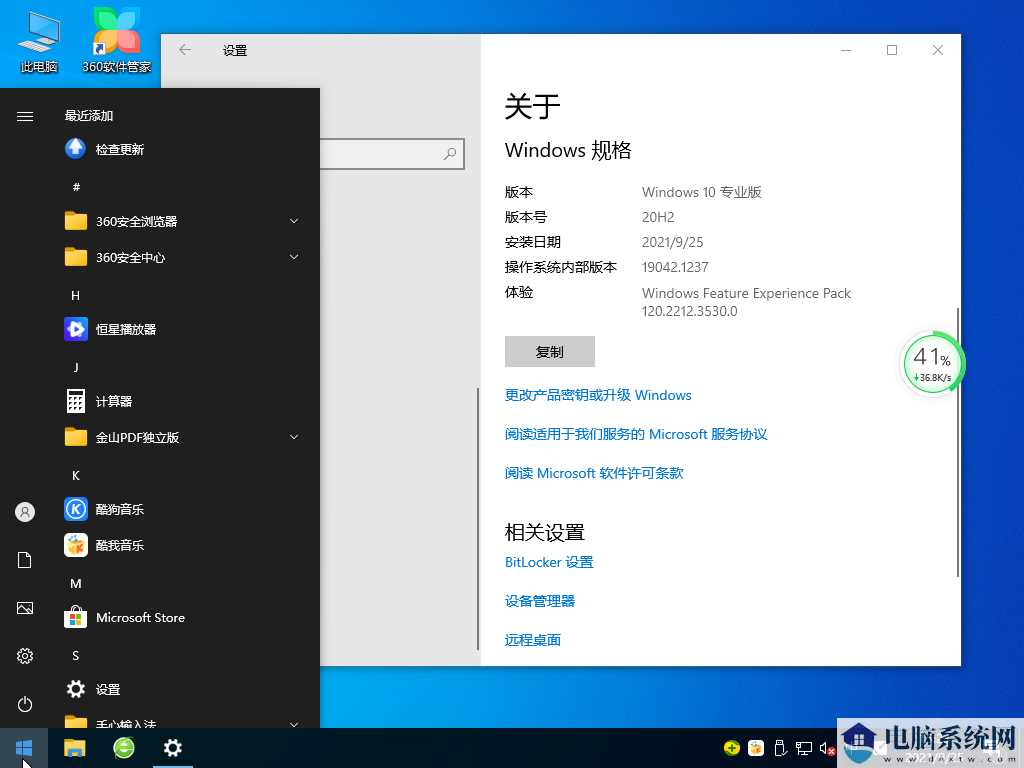The width and height of the screenshot is (1024, 768).
Task: Click the S letter group header
Action: 76,655
